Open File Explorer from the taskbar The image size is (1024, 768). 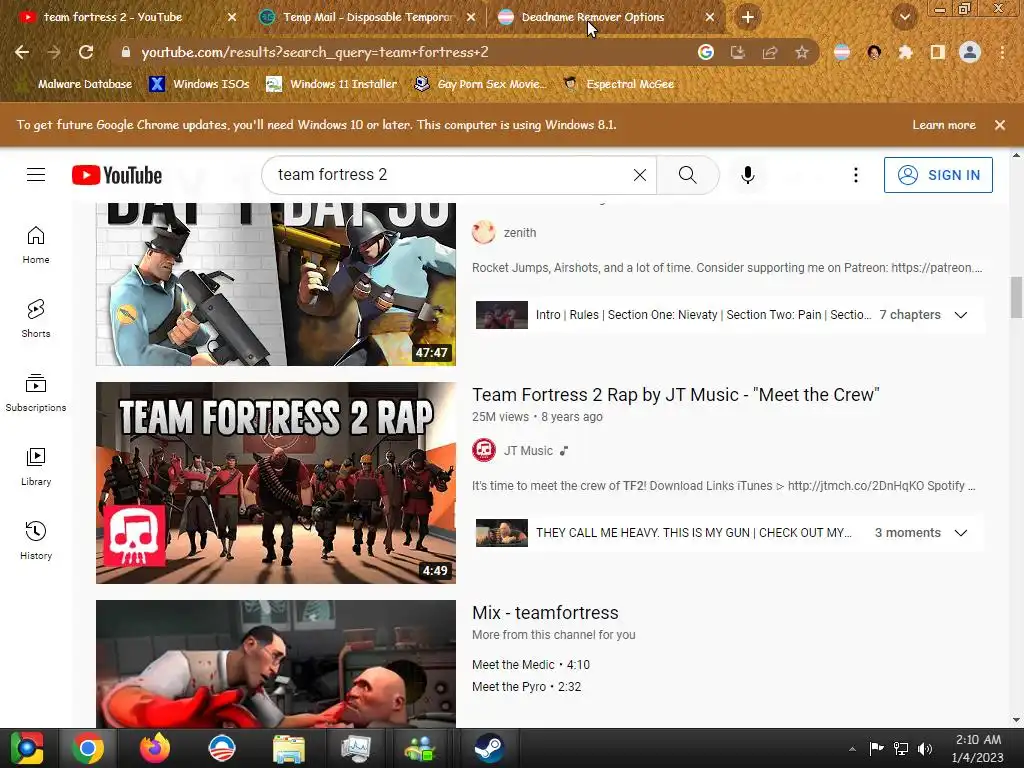[x=289, y=748]
